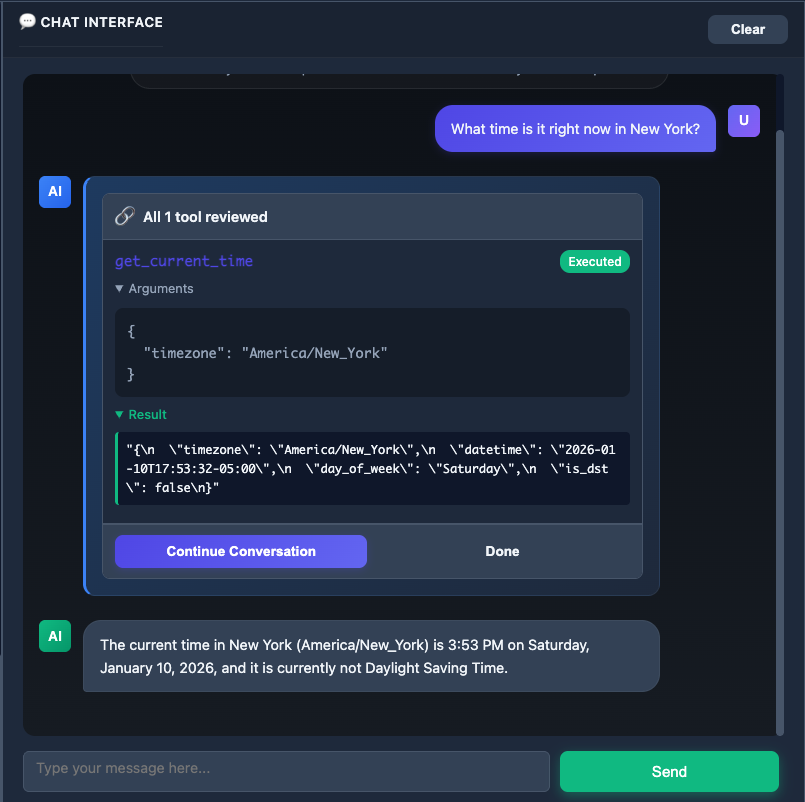Click the timezone arguments code block
805x802 pixels.
pos(372,352)
